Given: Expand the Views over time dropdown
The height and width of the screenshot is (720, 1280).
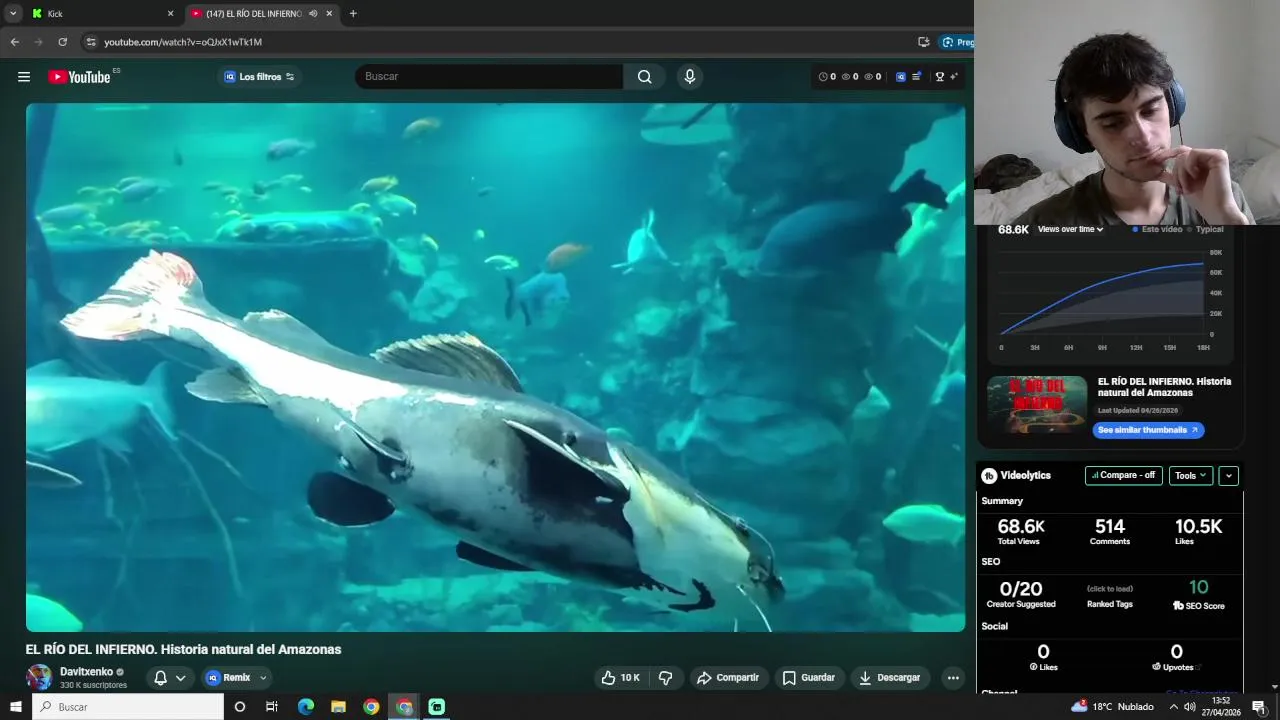Looking at the screenshot, I should [x=1070, y=230].
